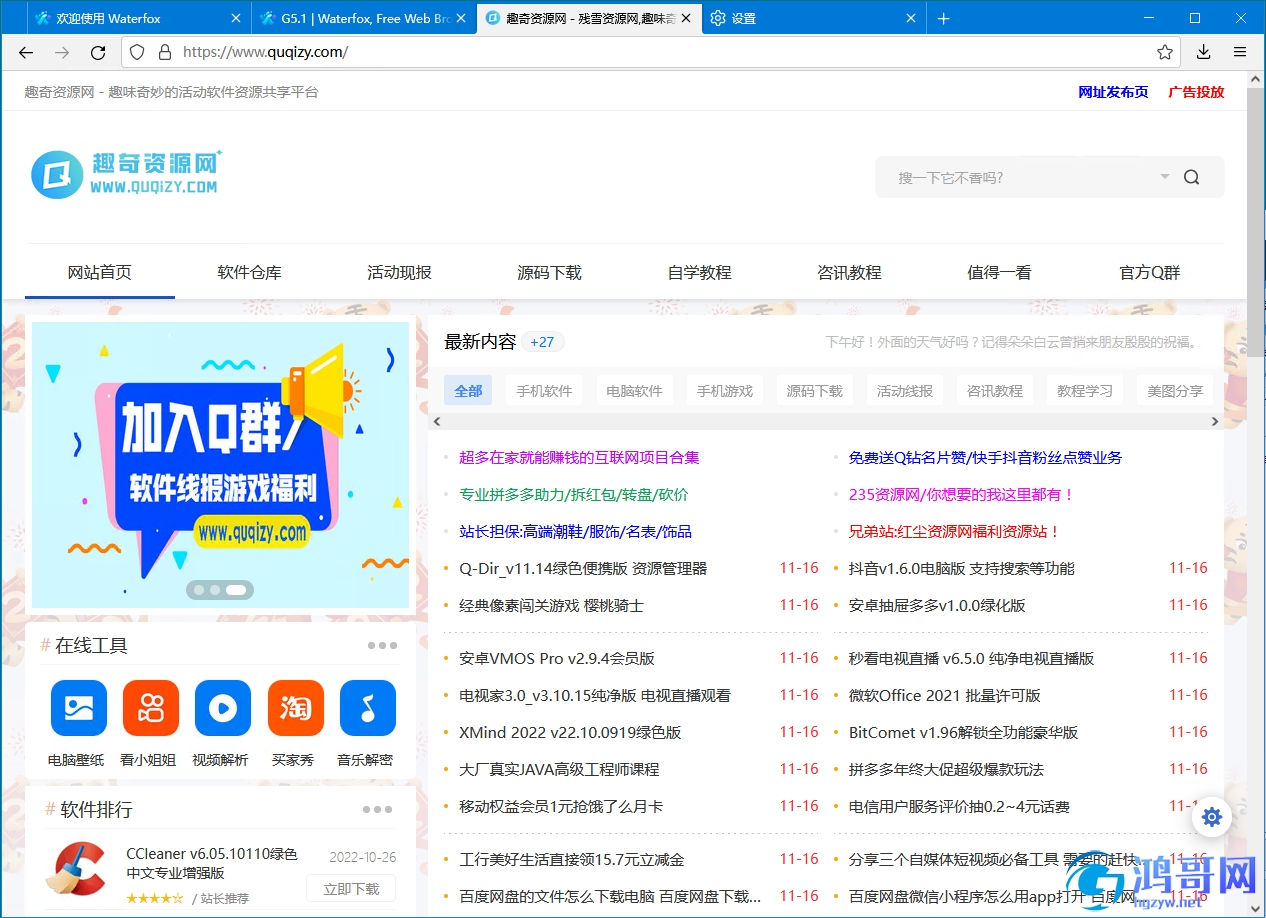The image size is (1266, 918).
Task: Open the 官方Q群 nav item
Action: point(1150,272)
